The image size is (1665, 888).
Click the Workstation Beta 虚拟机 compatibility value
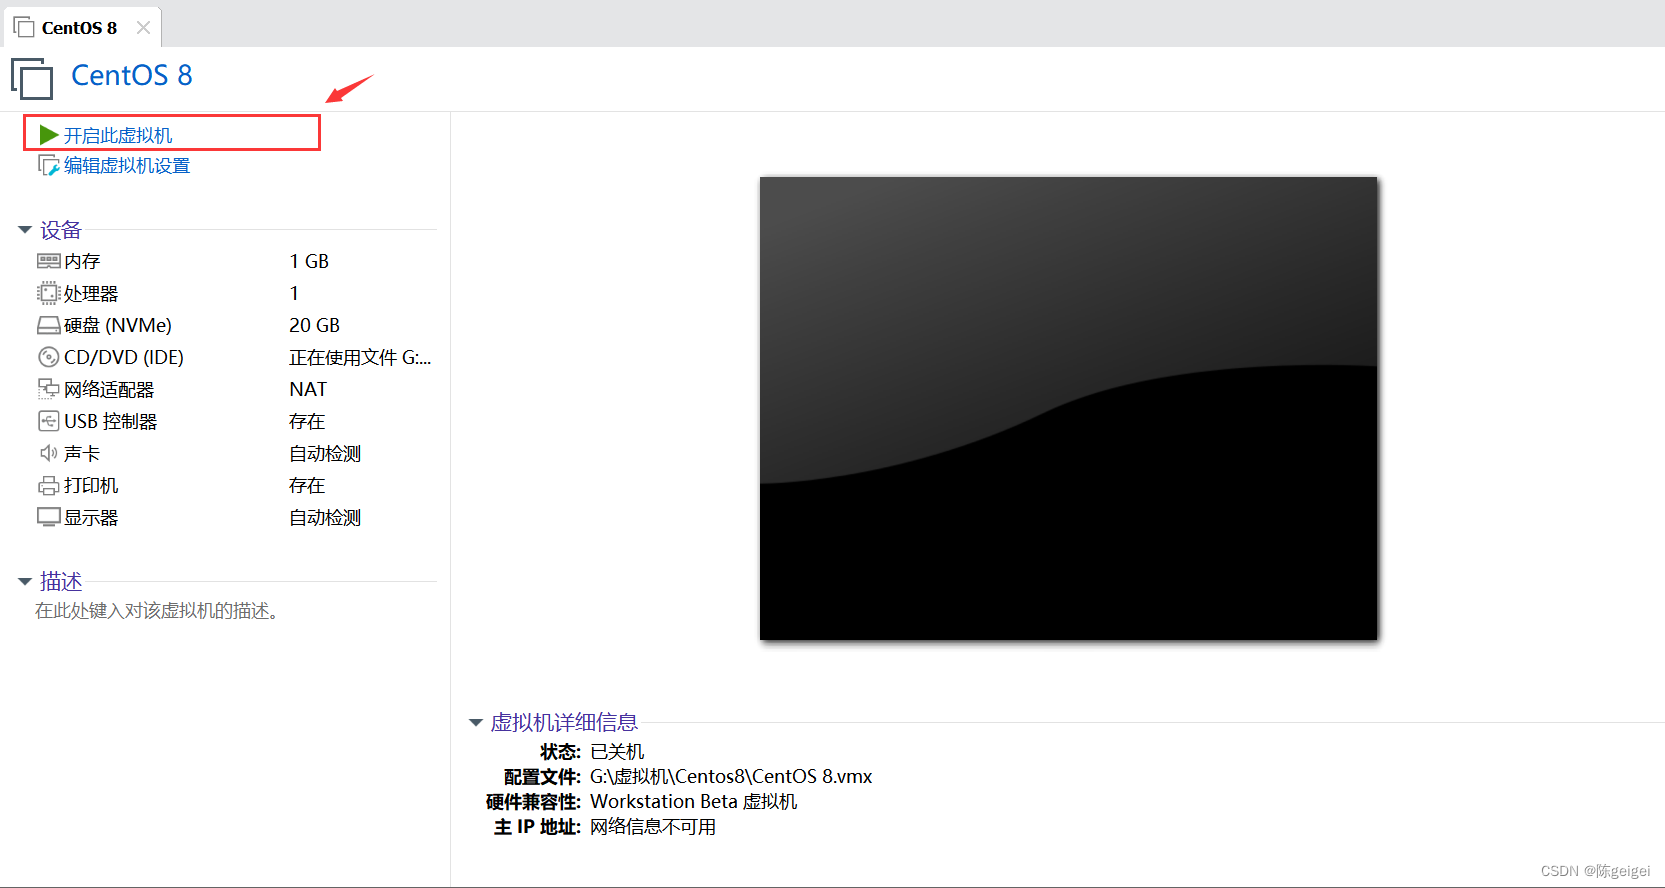point(694,801)
